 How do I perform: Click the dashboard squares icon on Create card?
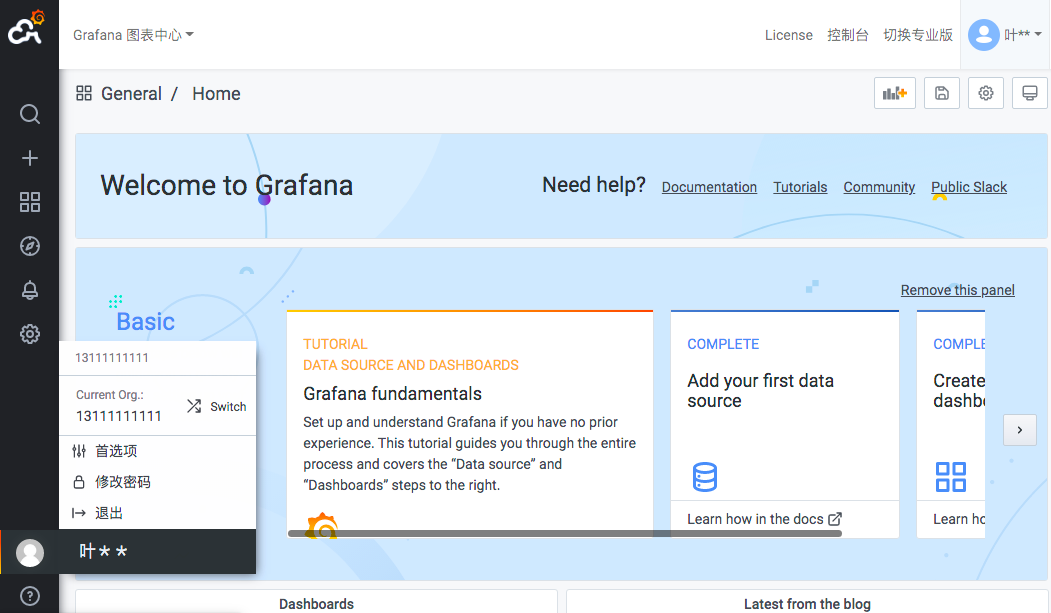[x=950, y=477]
